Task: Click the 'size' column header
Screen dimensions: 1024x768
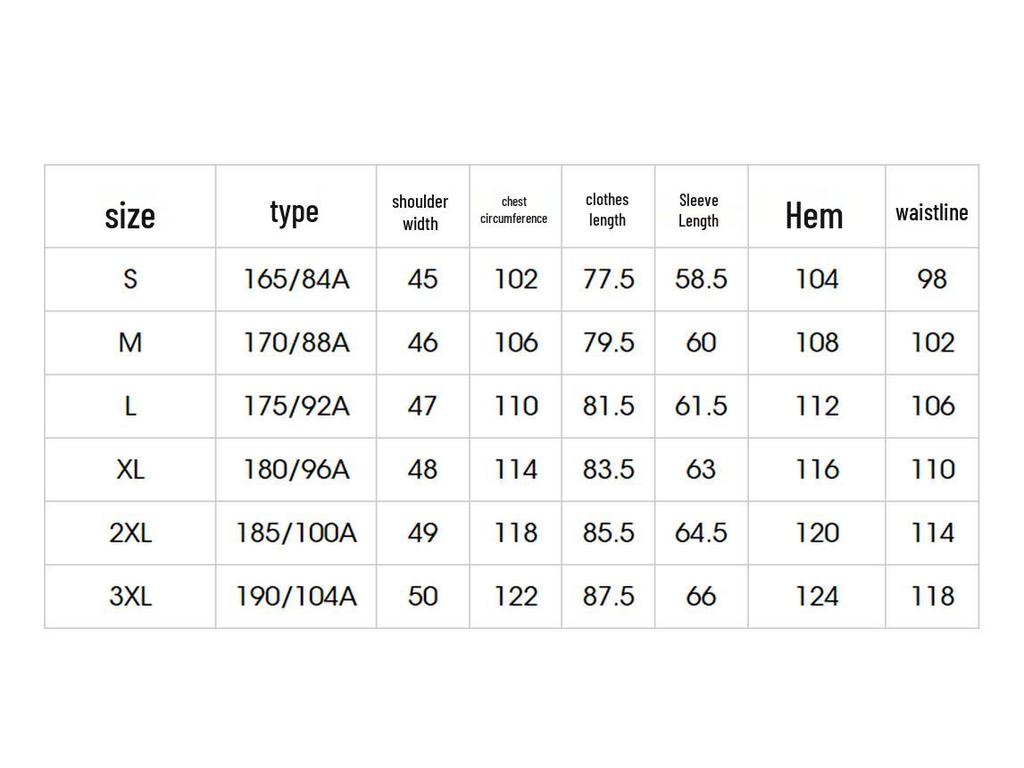Action: click(x=130, y=215)
